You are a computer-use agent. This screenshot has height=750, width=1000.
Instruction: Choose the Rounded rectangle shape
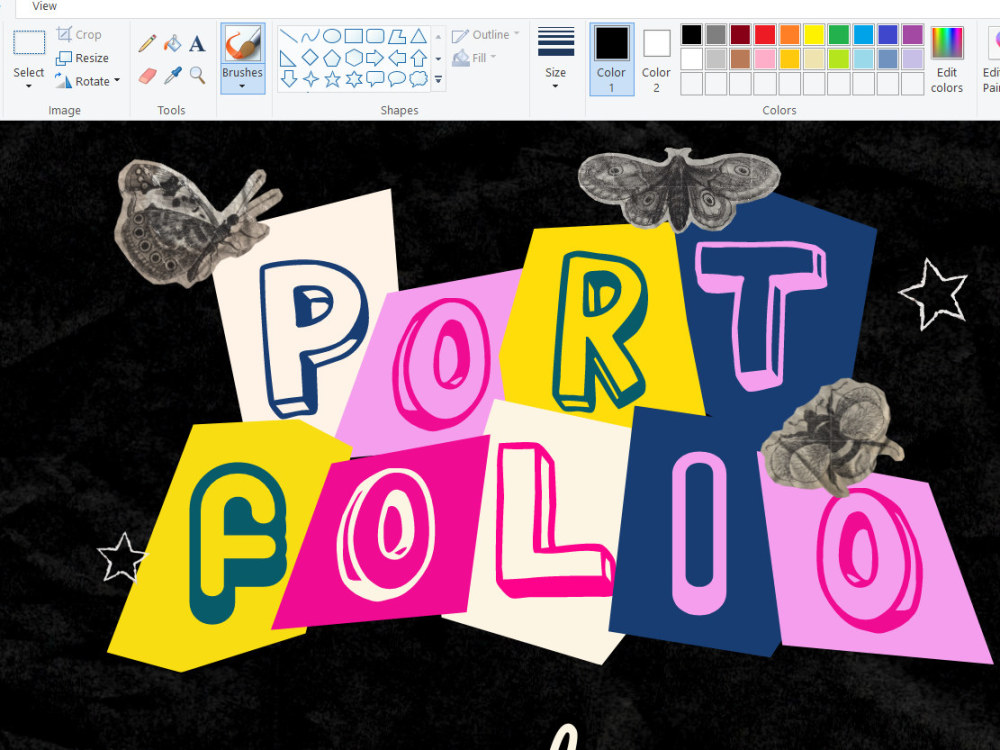375,36
